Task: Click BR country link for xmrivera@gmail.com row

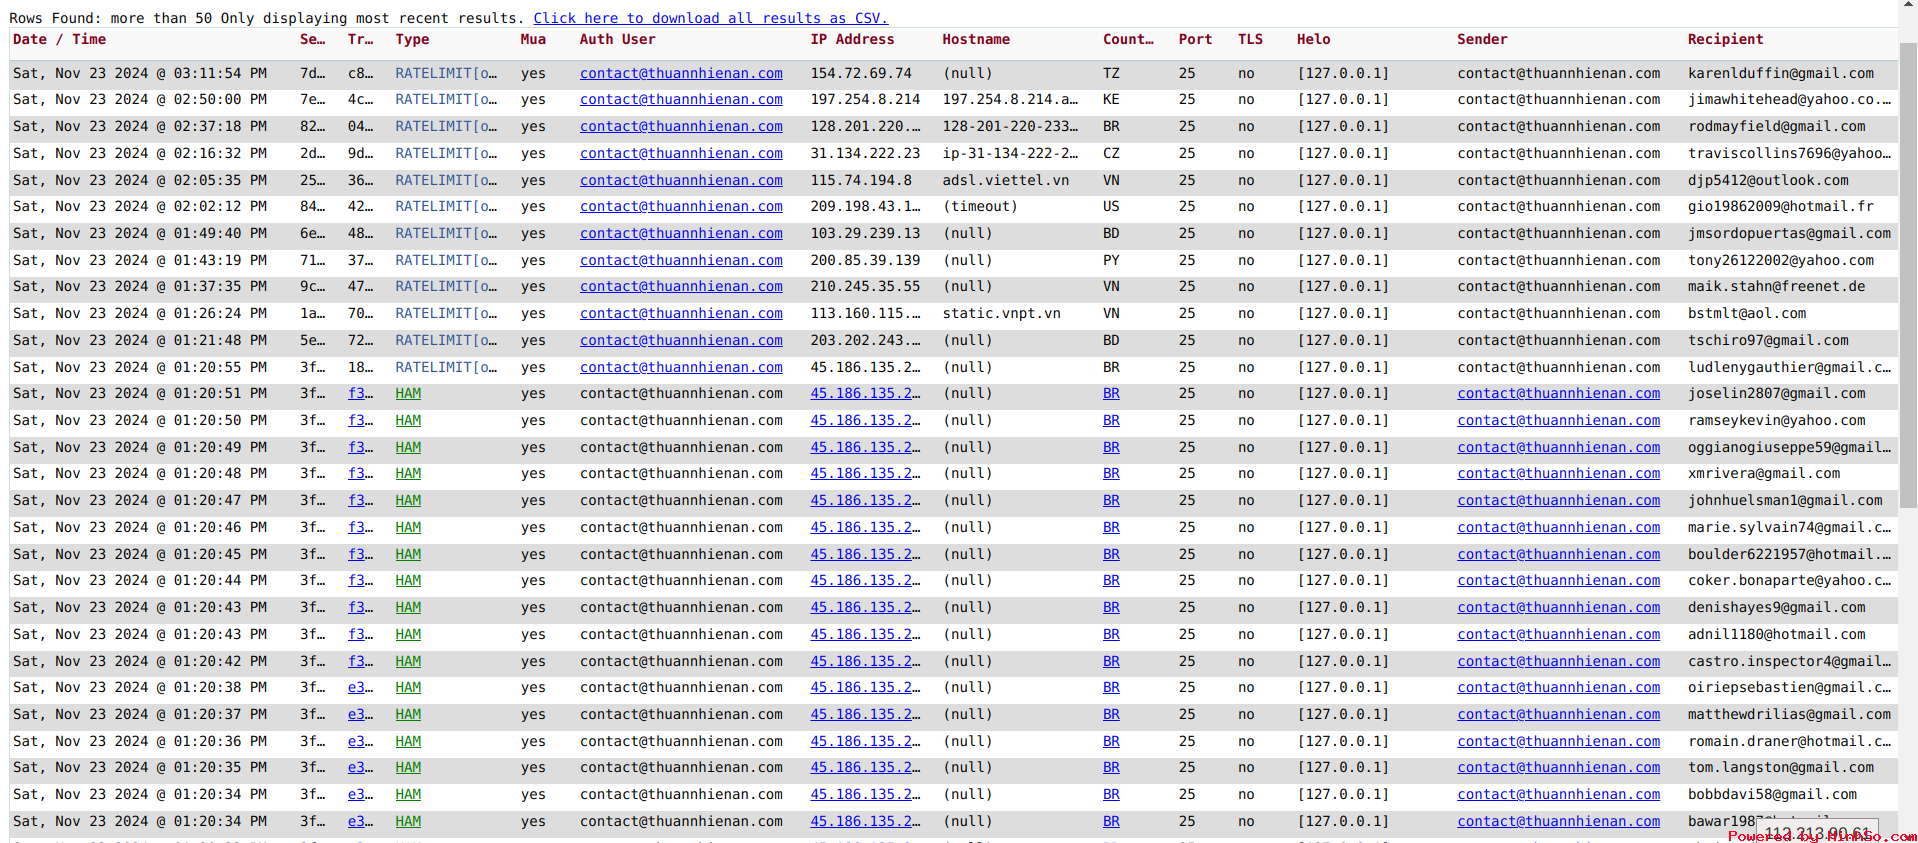Action: point(1111,474)
